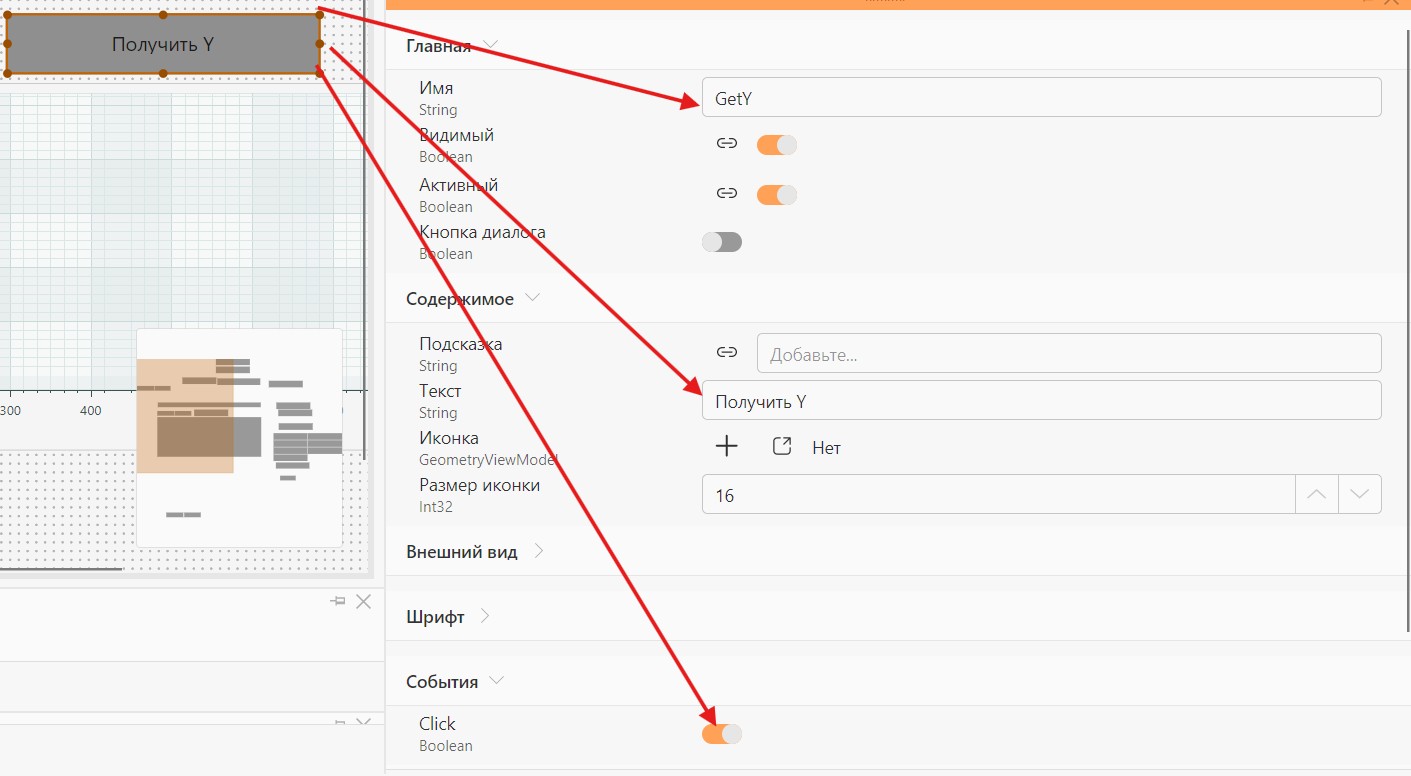Pin the lower-left panel with pushpin icon

pos(338,601)
